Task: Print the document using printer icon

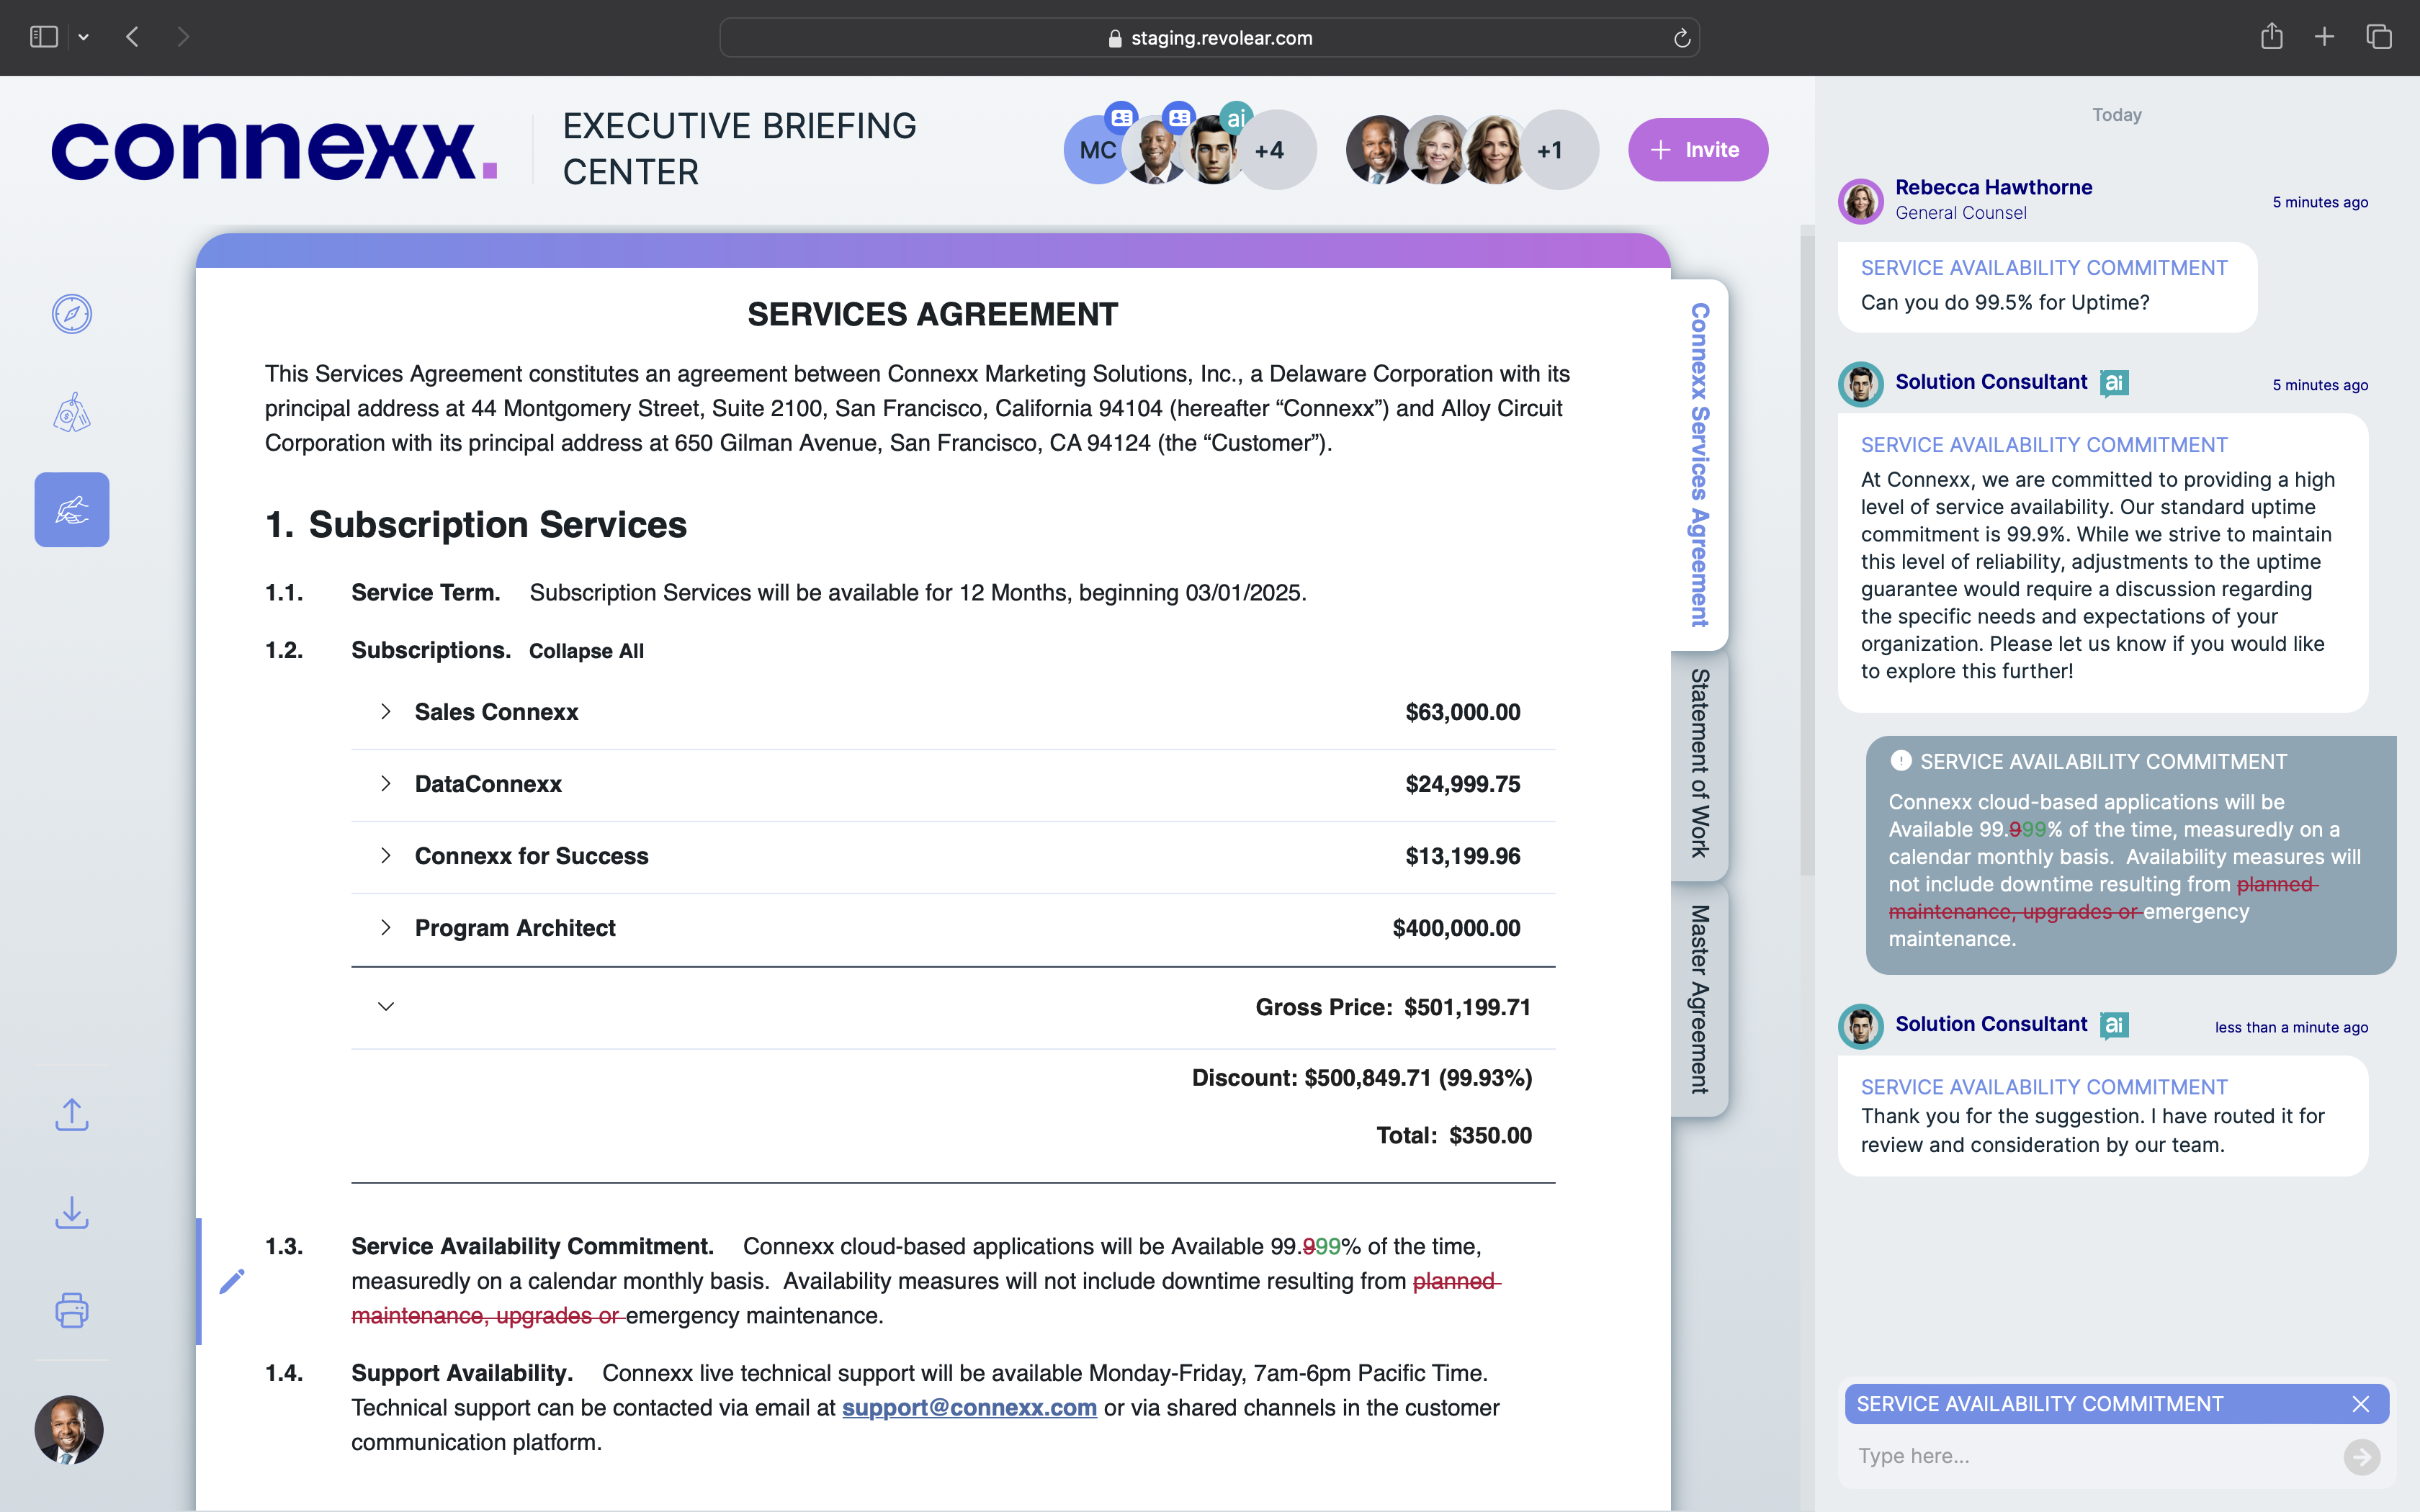Action: point(72,1310)
